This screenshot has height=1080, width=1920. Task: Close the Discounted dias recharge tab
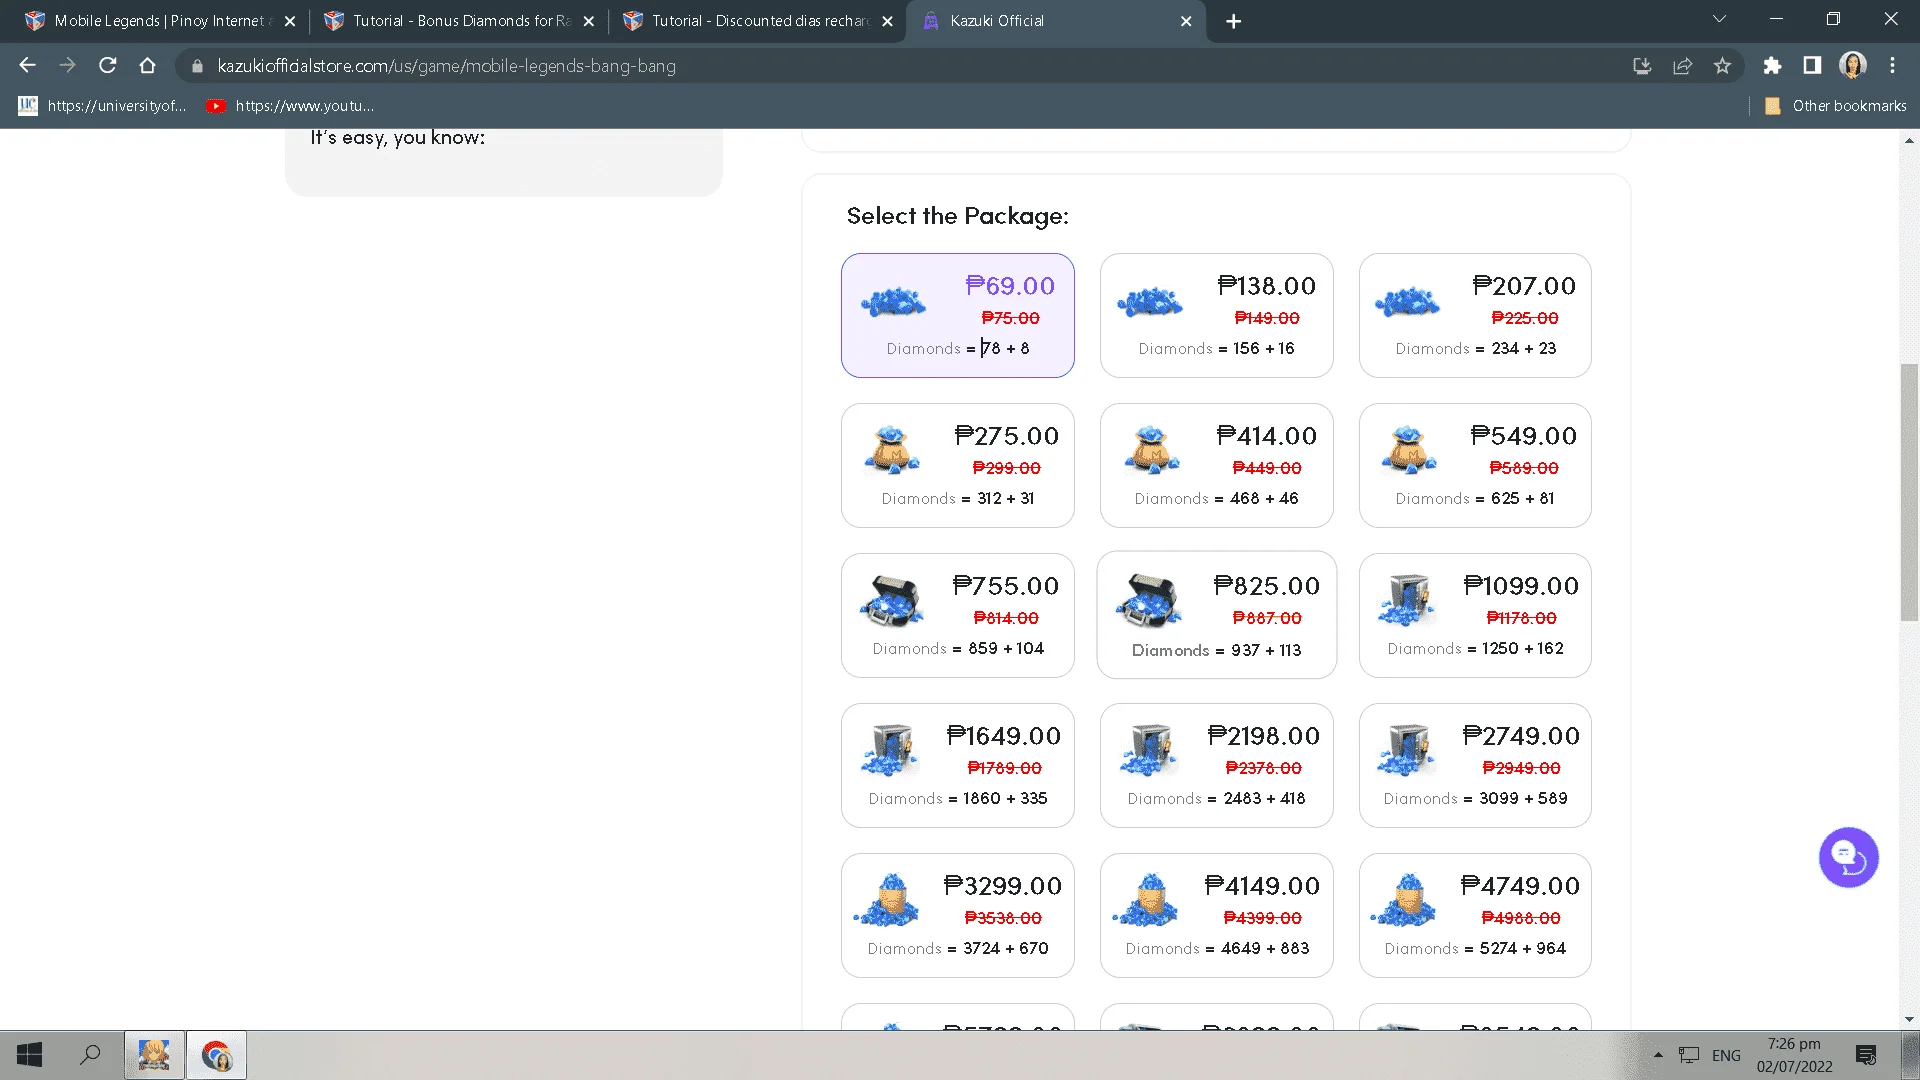[887, 21]
